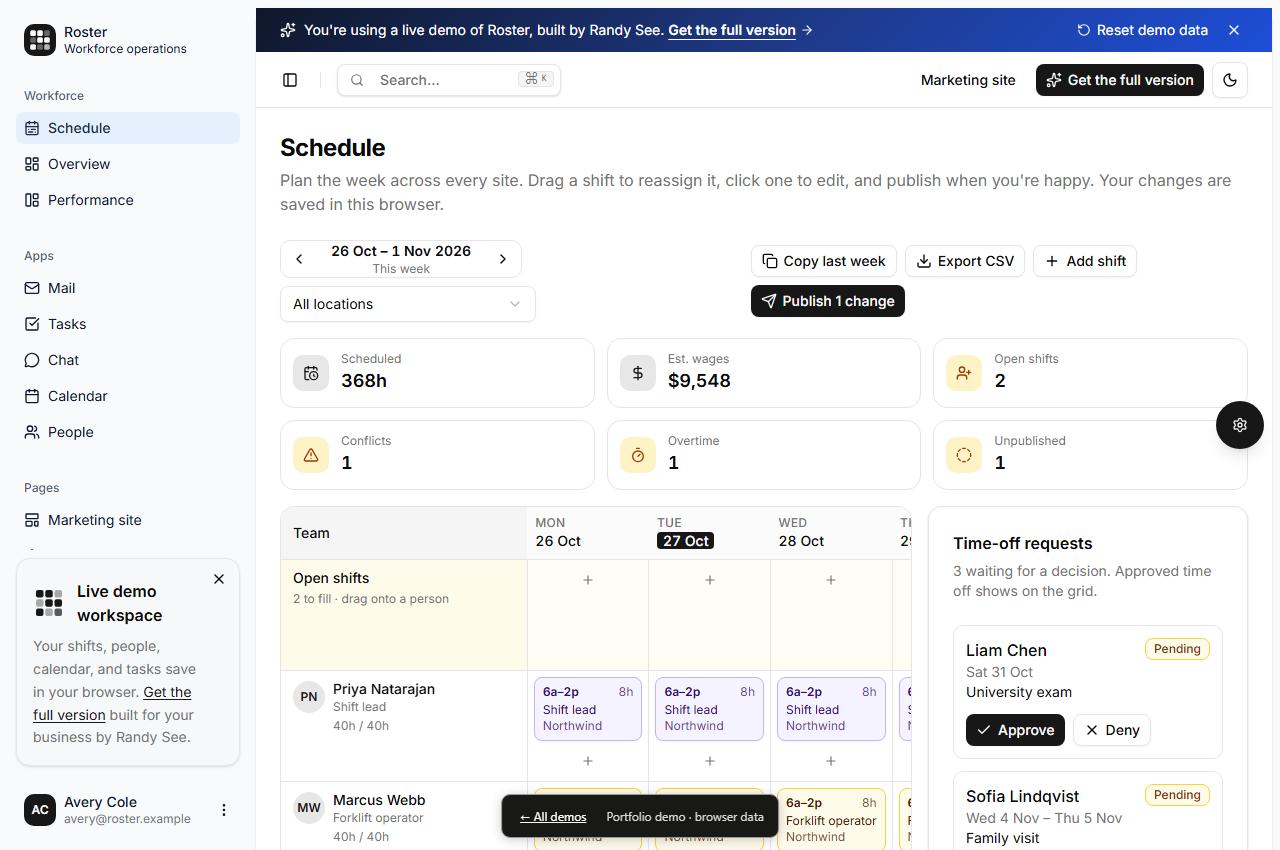Select the 27 Oct highlighted date header
The image size is (1280, 850).
tap(686, 541)
